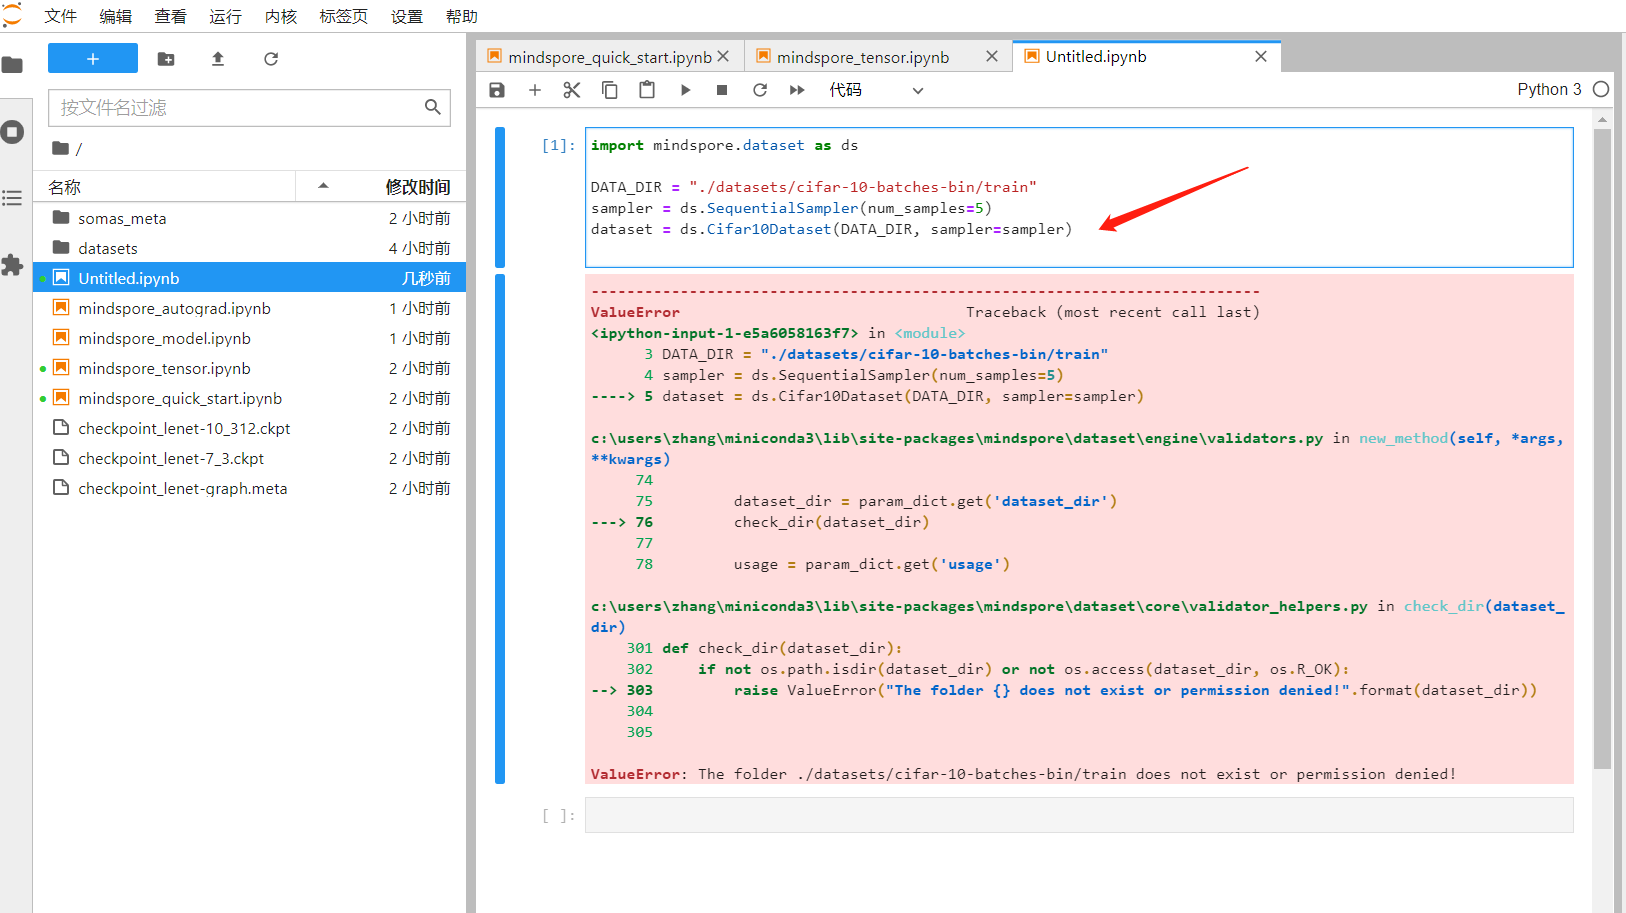Screen dimensions: 1626x913
Task: Open the datasets folder
Action: (x=250, y=248)
